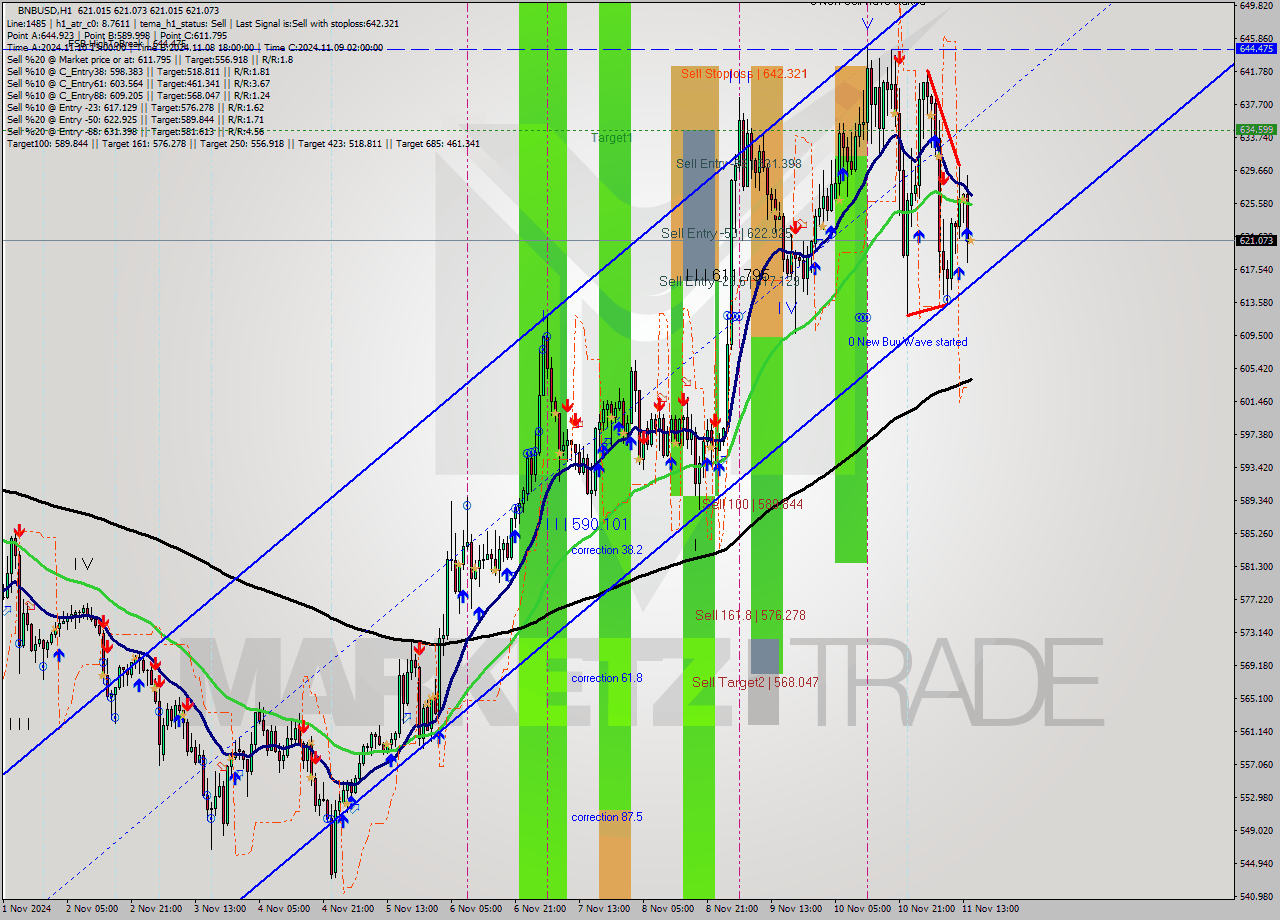Click the '3 Nov 13:00' time axis label
The height and width of the screenshot is (920, 1280).
pos(219,909)
